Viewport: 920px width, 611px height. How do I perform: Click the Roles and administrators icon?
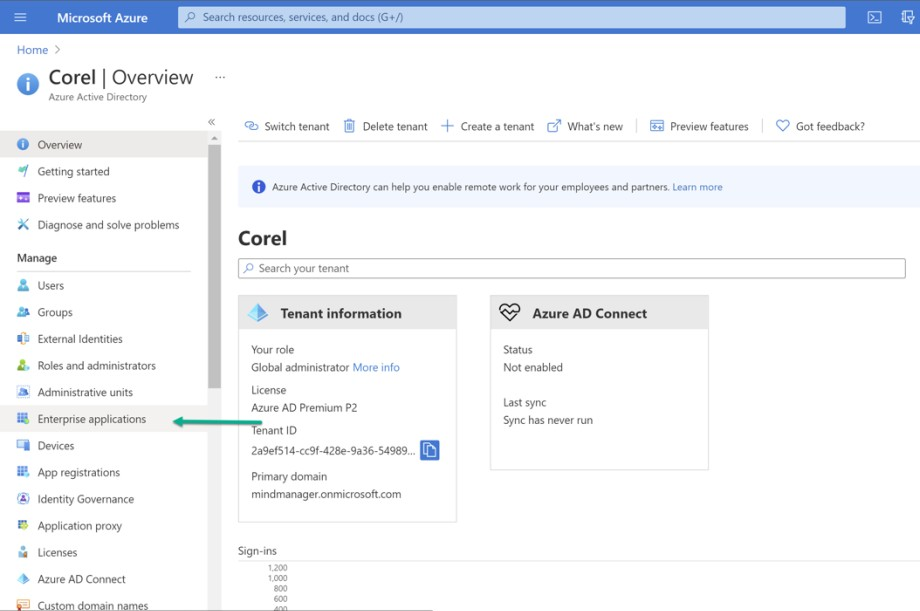tap(23, 366)
